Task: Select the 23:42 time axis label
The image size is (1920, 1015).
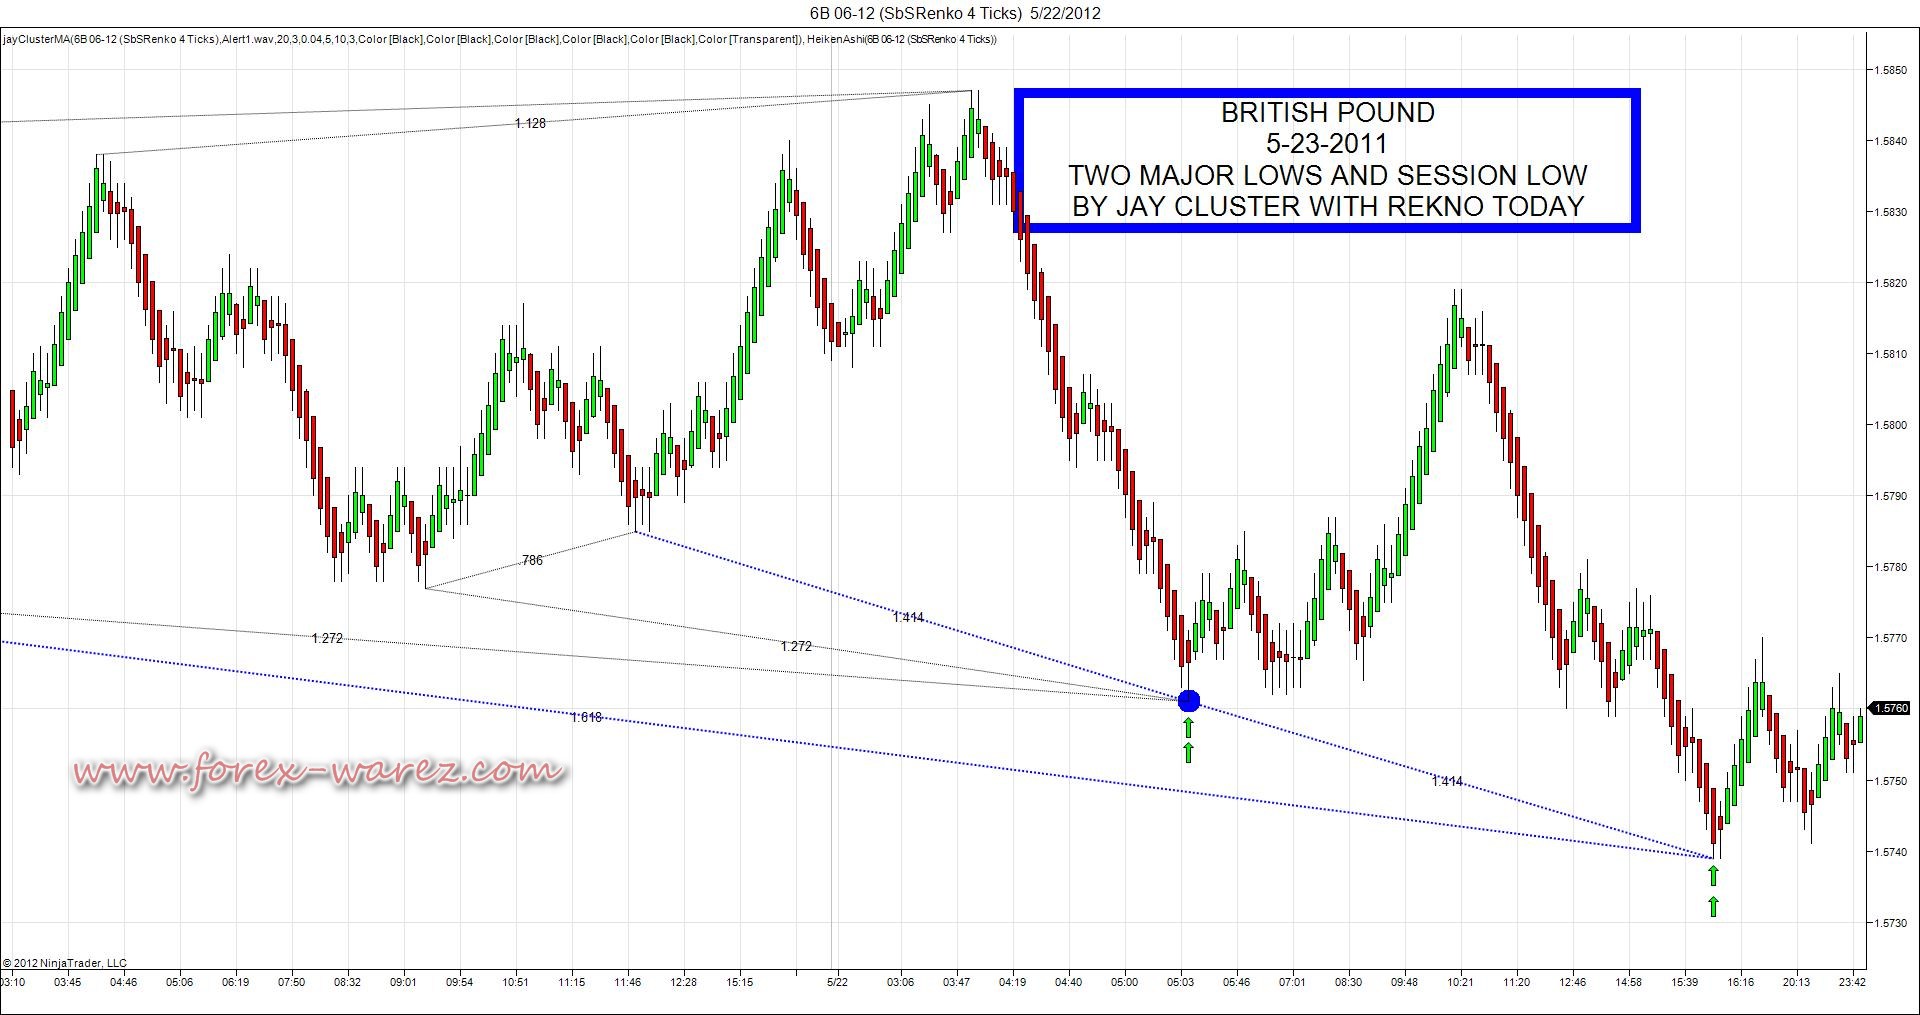Action: tap(1852, 982)
